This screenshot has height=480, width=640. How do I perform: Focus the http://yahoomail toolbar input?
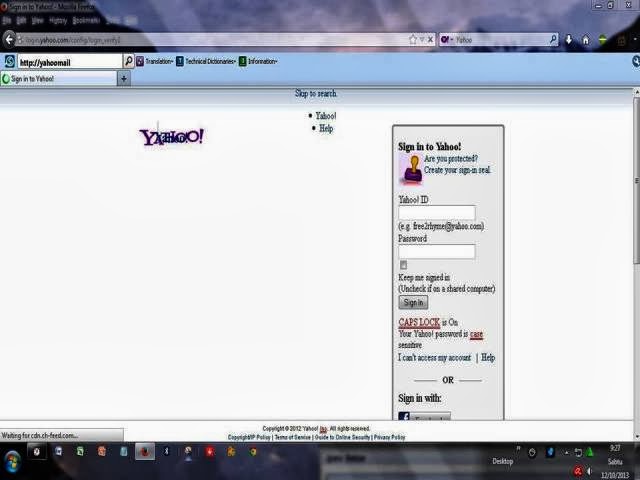pos(69,62)
